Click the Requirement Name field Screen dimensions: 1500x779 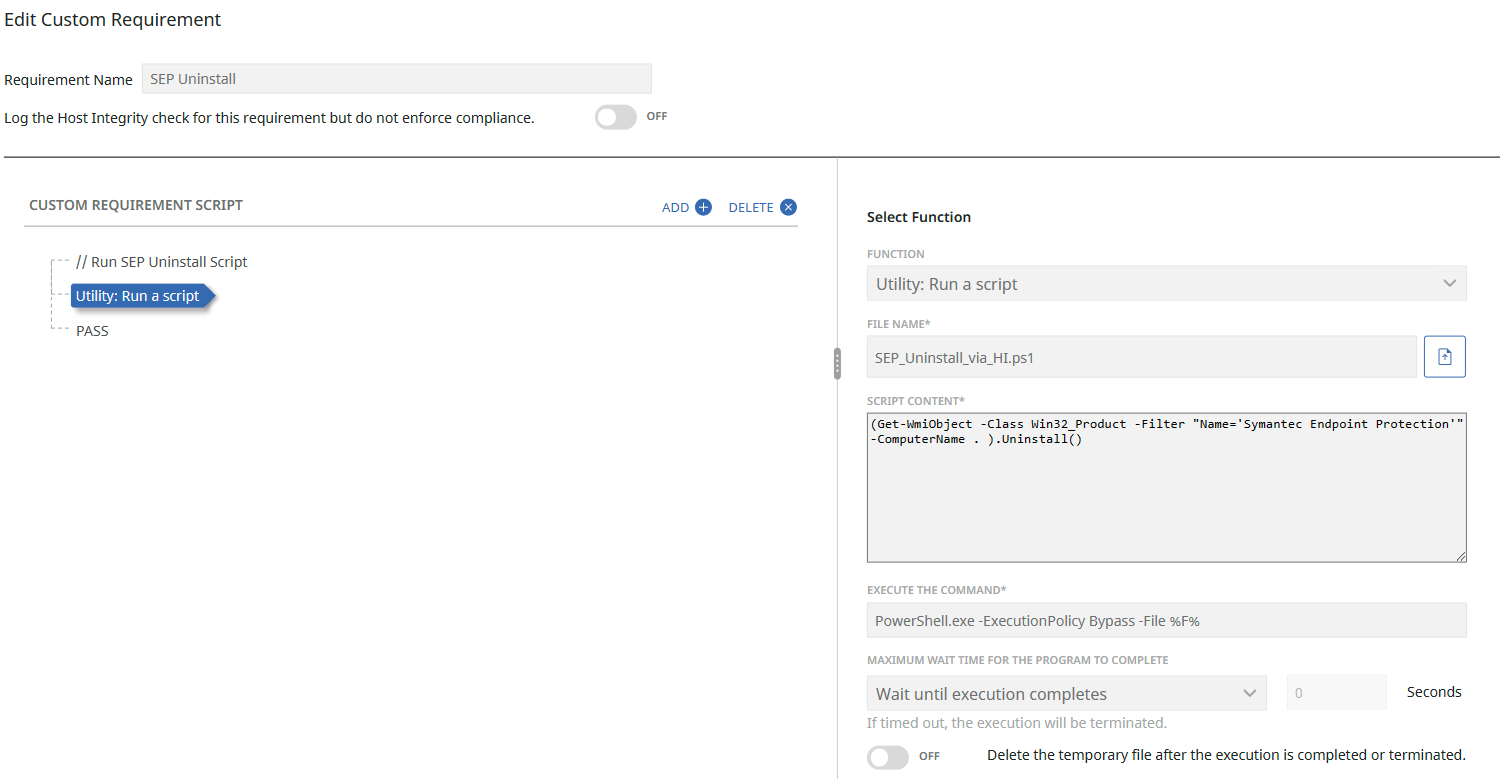(x=396, y=79)
